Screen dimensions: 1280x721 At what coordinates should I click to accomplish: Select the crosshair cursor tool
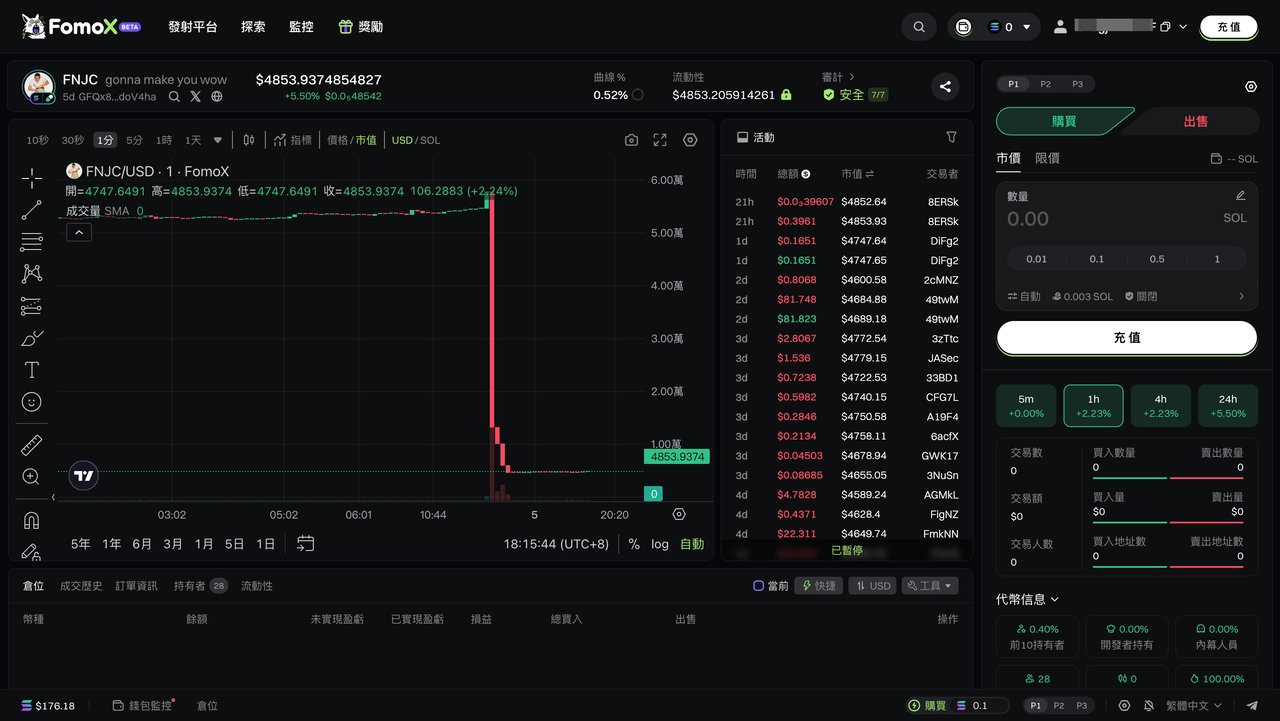click(x=32, y=179)
